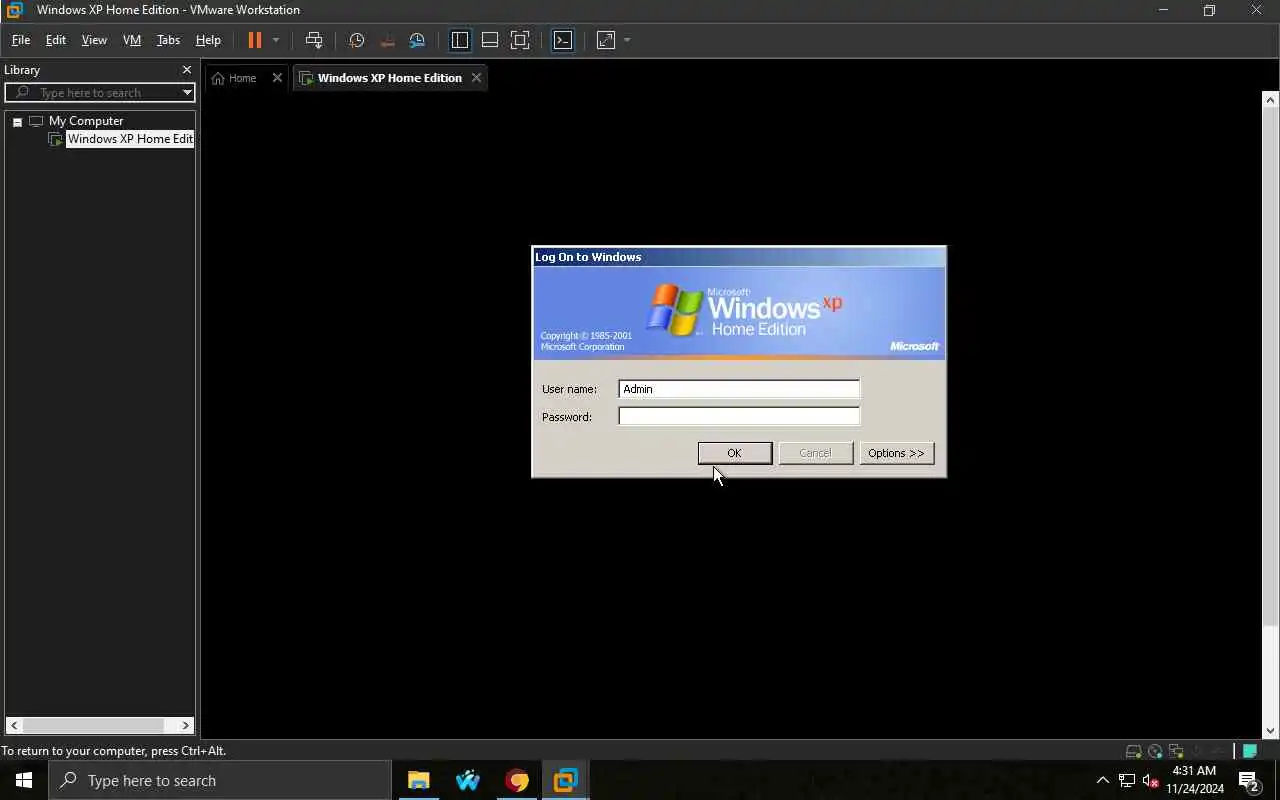Click the VM view scroll down arrow
1280x800 pixels.
click(1270, 731)
